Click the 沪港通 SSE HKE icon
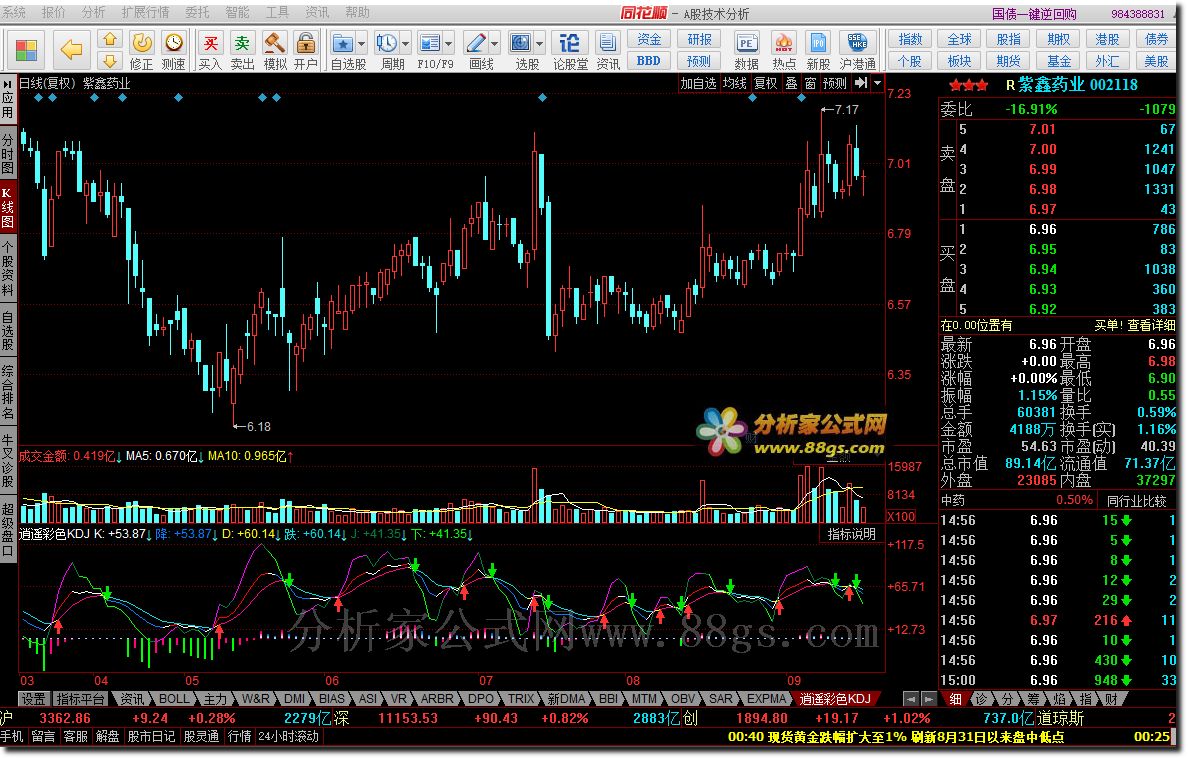The image size is (1188, 758). [x=858, y=43]
